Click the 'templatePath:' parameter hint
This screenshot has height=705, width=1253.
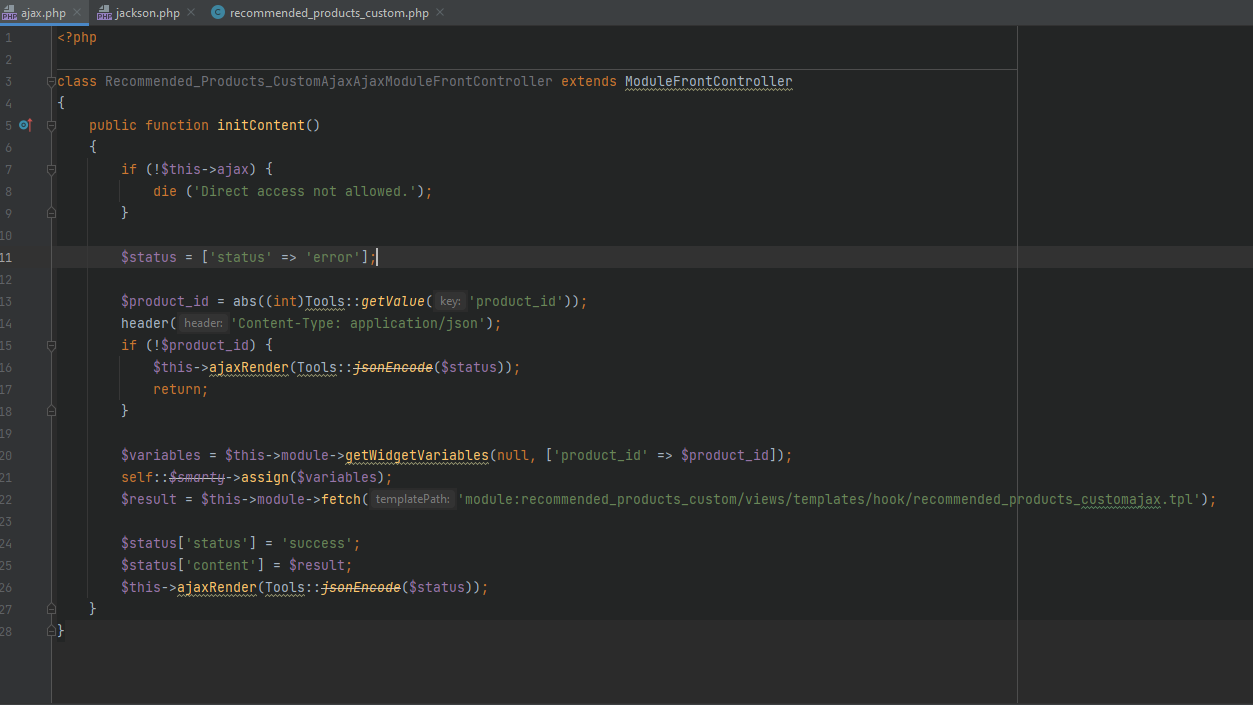coord(412,499)
